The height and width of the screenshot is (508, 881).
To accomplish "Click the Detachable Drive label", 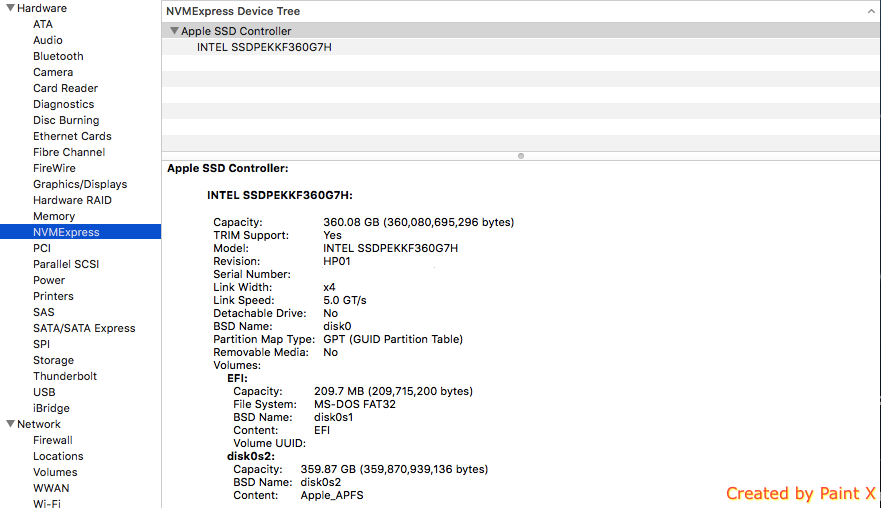I will tap(260, 314).
